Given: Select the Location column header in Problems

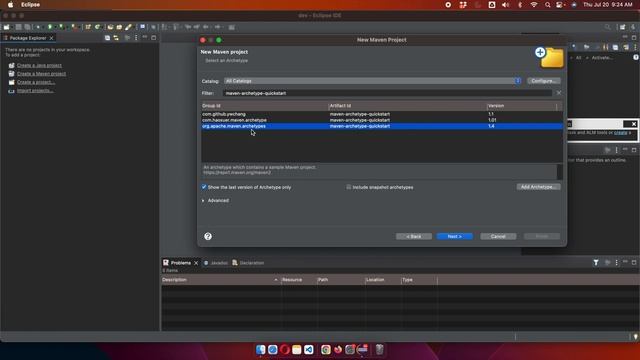Looking at the screenshot, I should tap(383, 280).
